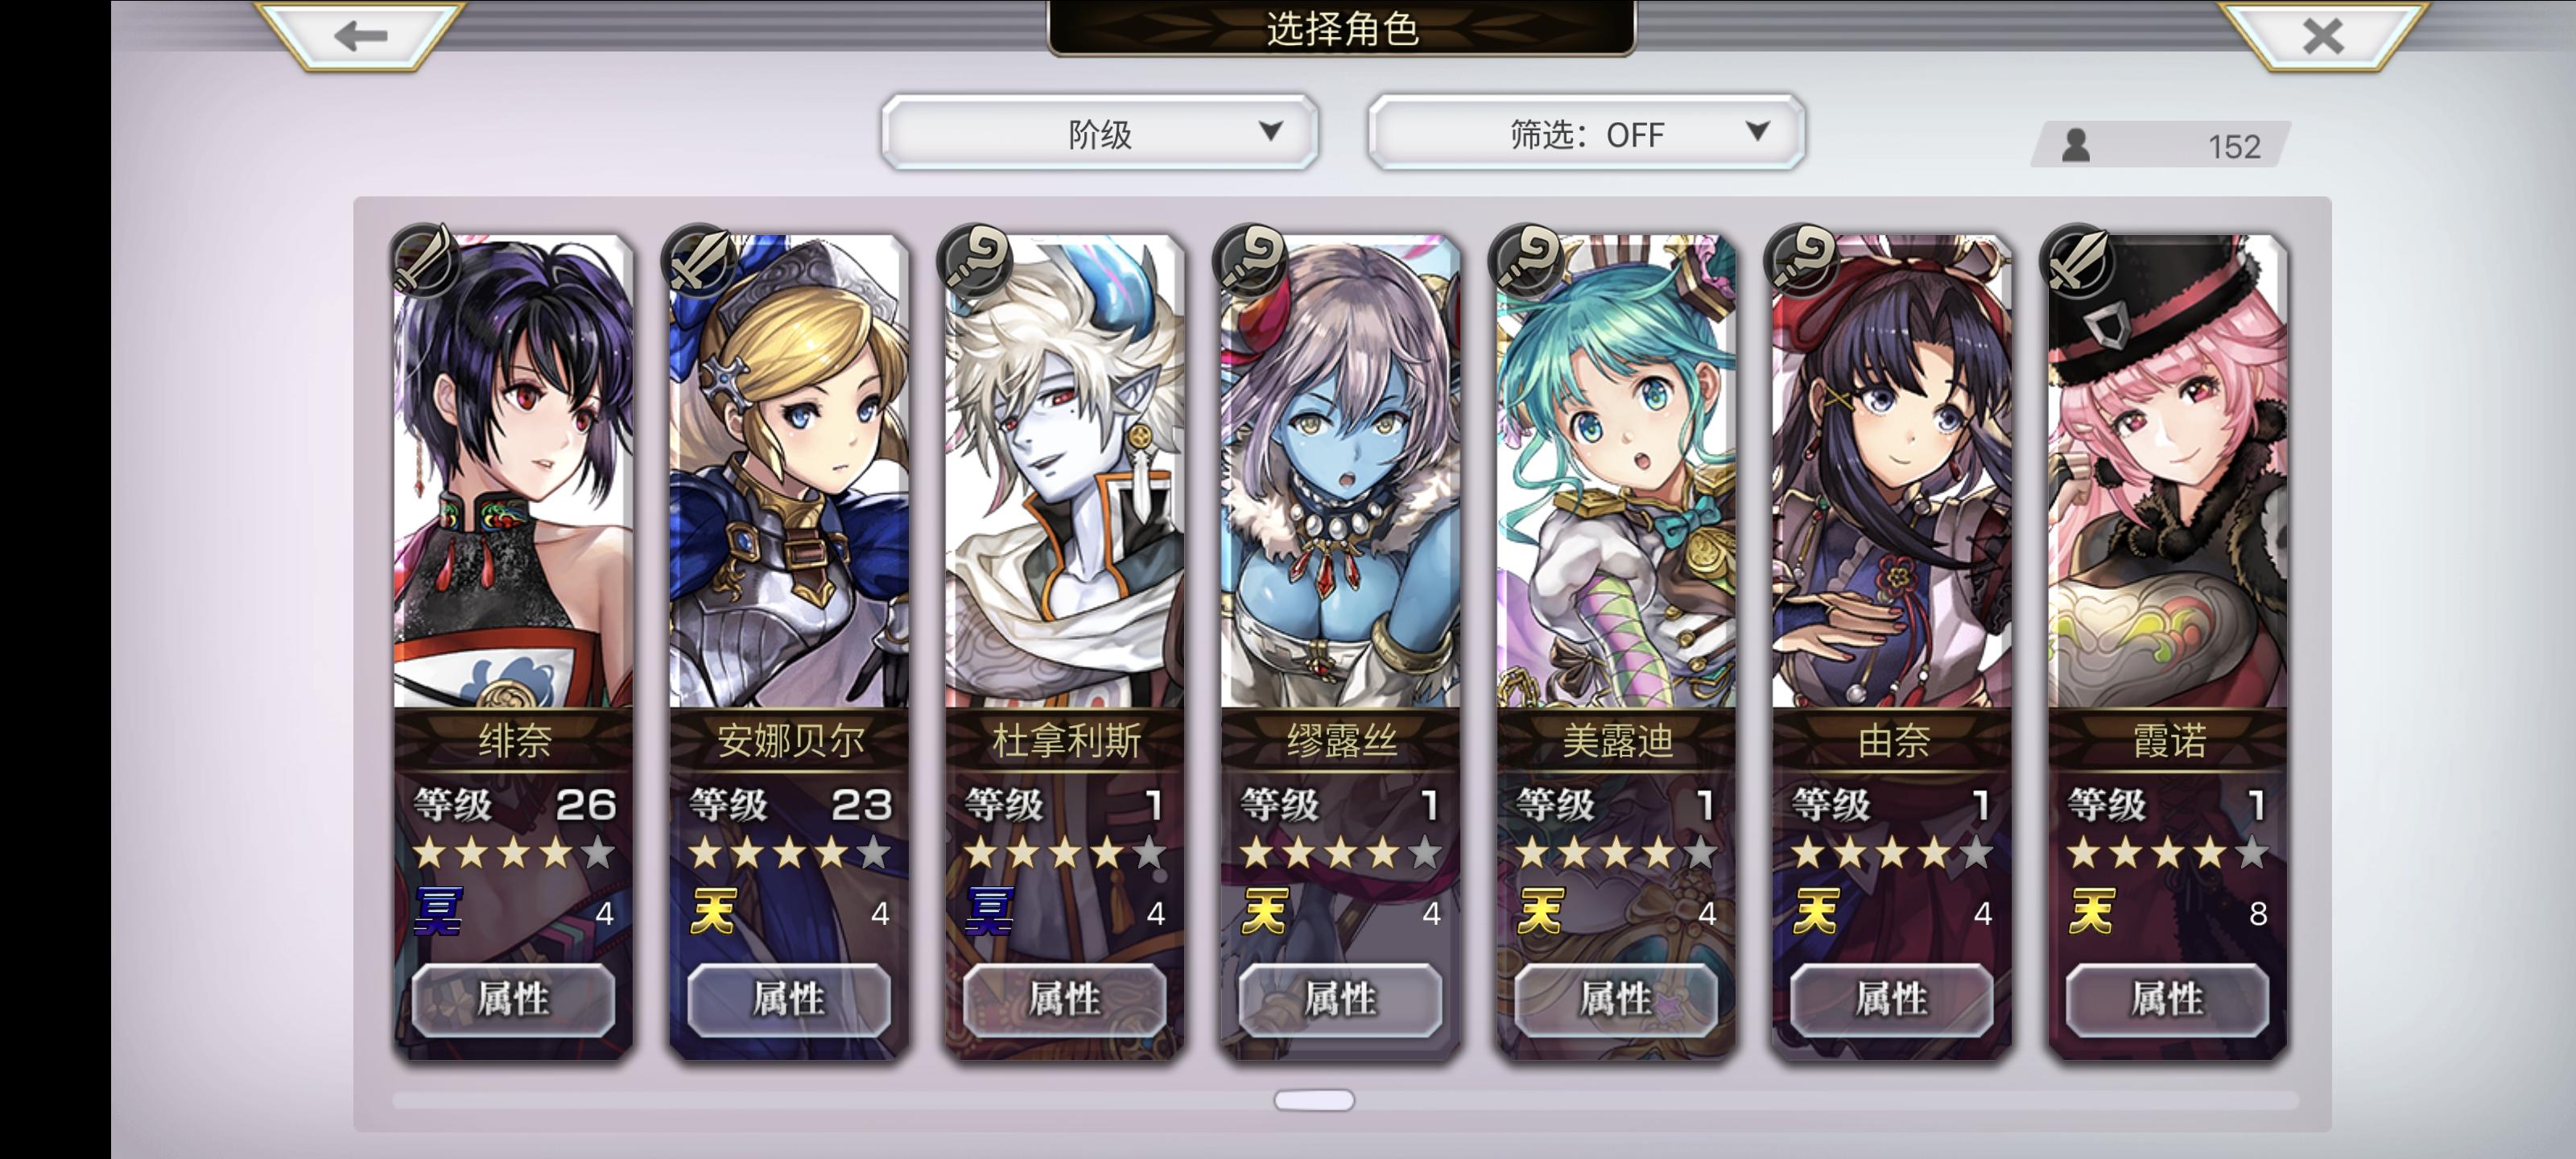This screenshot has height=1159, width=2576.
Task: Click the blue 冥 element icon on 绯奈's card
Action: pyautogui.click(x=439, y=911)
